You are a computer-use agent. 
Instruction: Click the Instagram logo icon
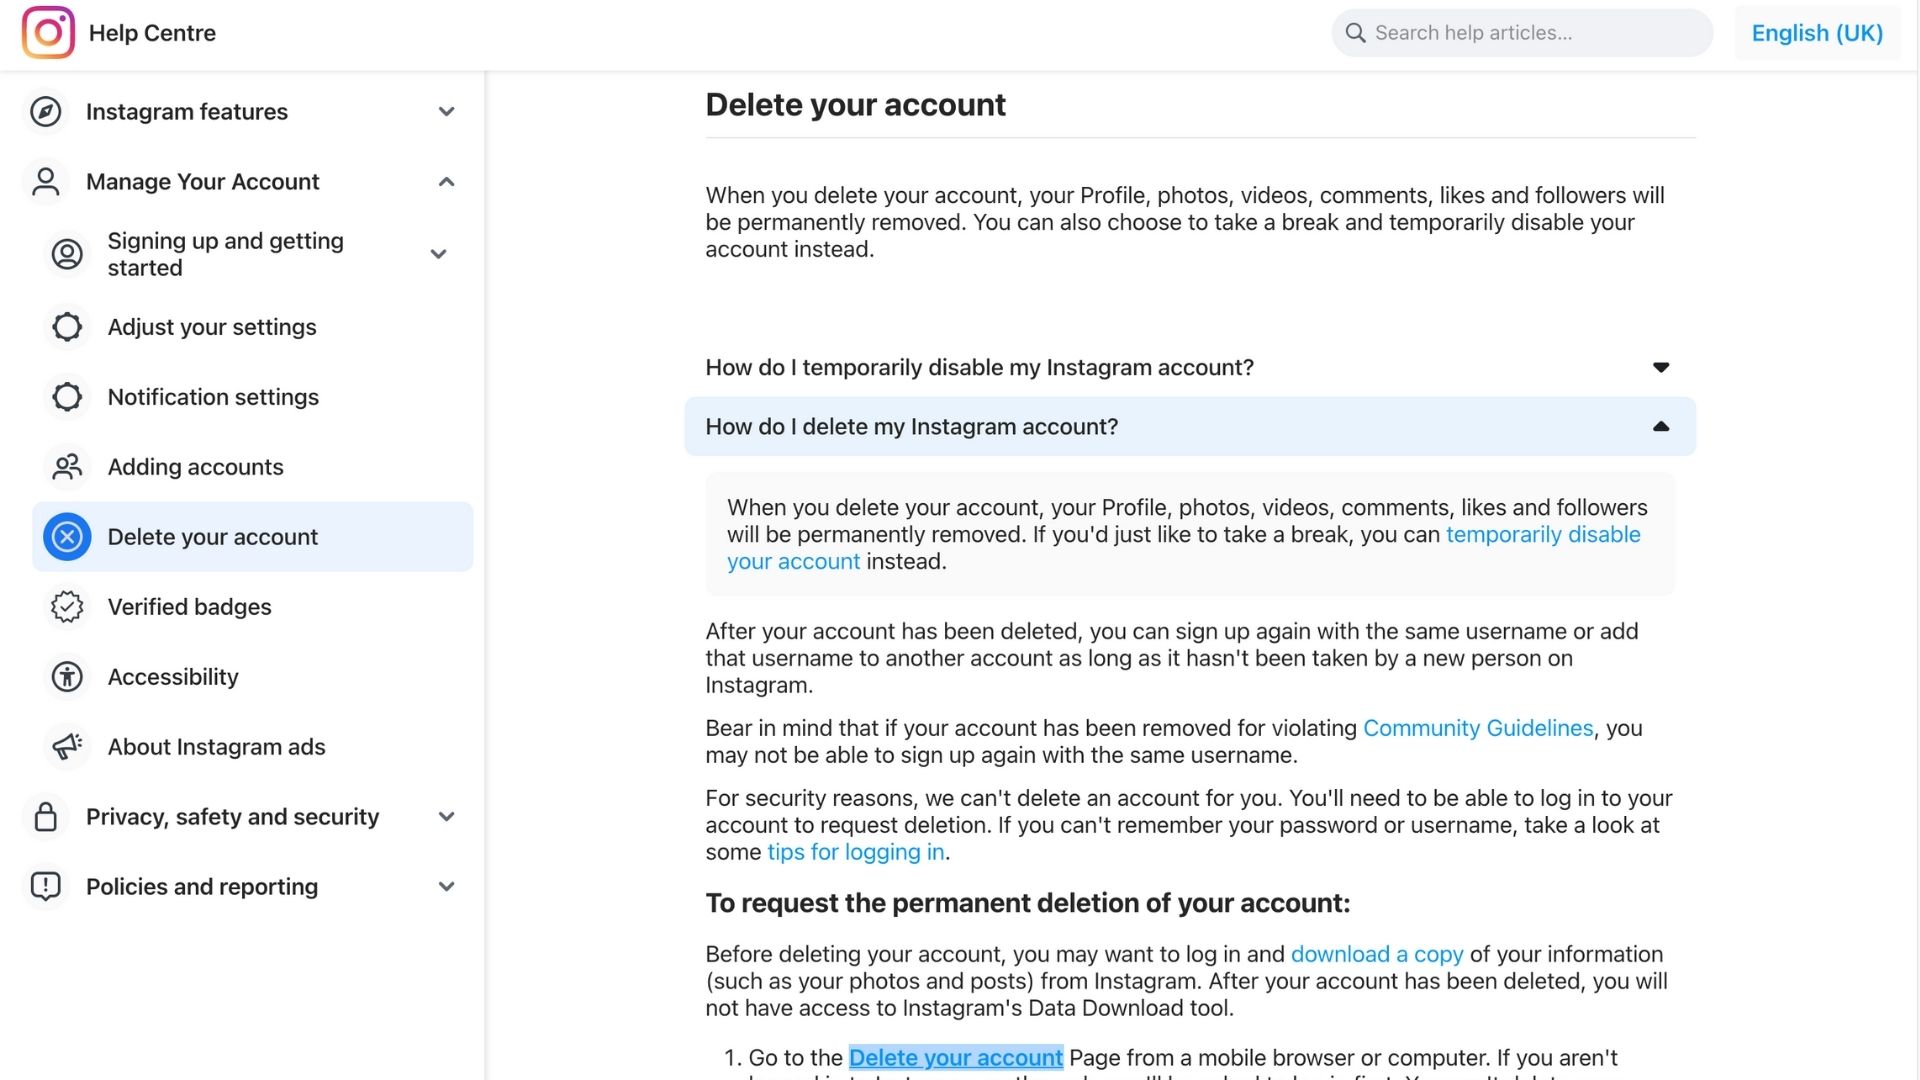click(x=48, y=32)
